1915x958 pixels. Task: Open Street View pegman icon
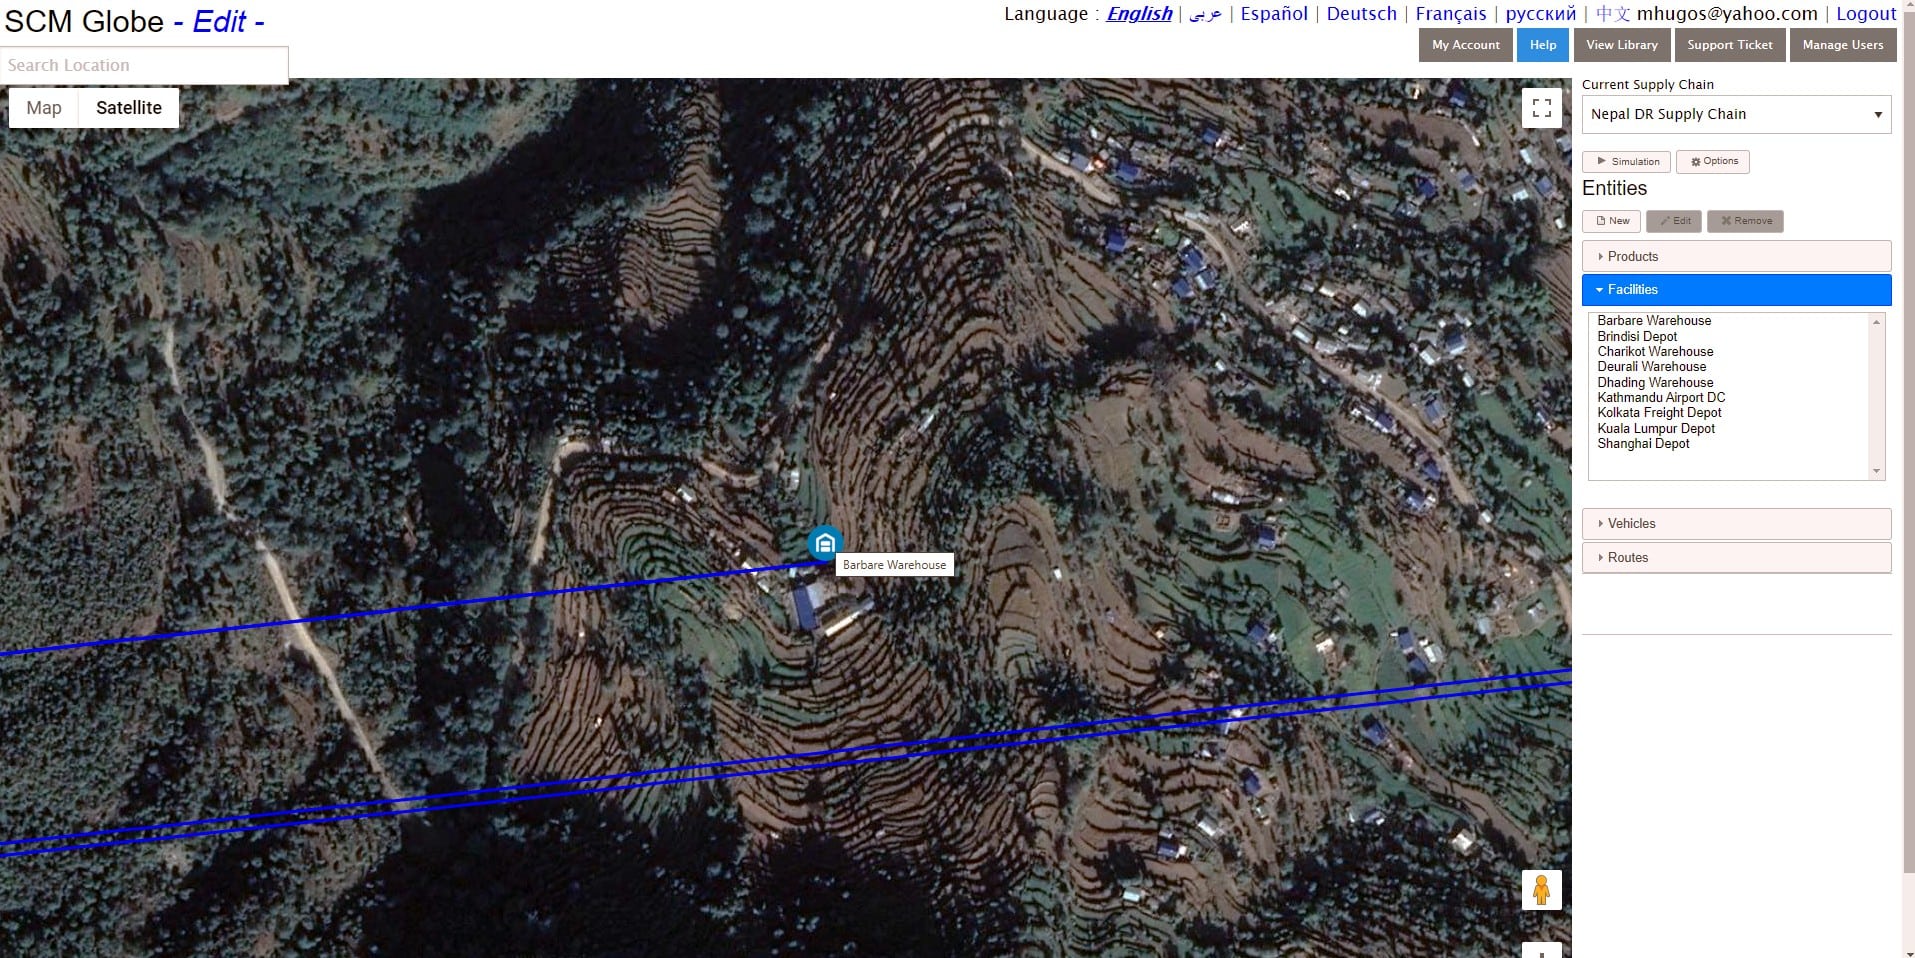1541,889
